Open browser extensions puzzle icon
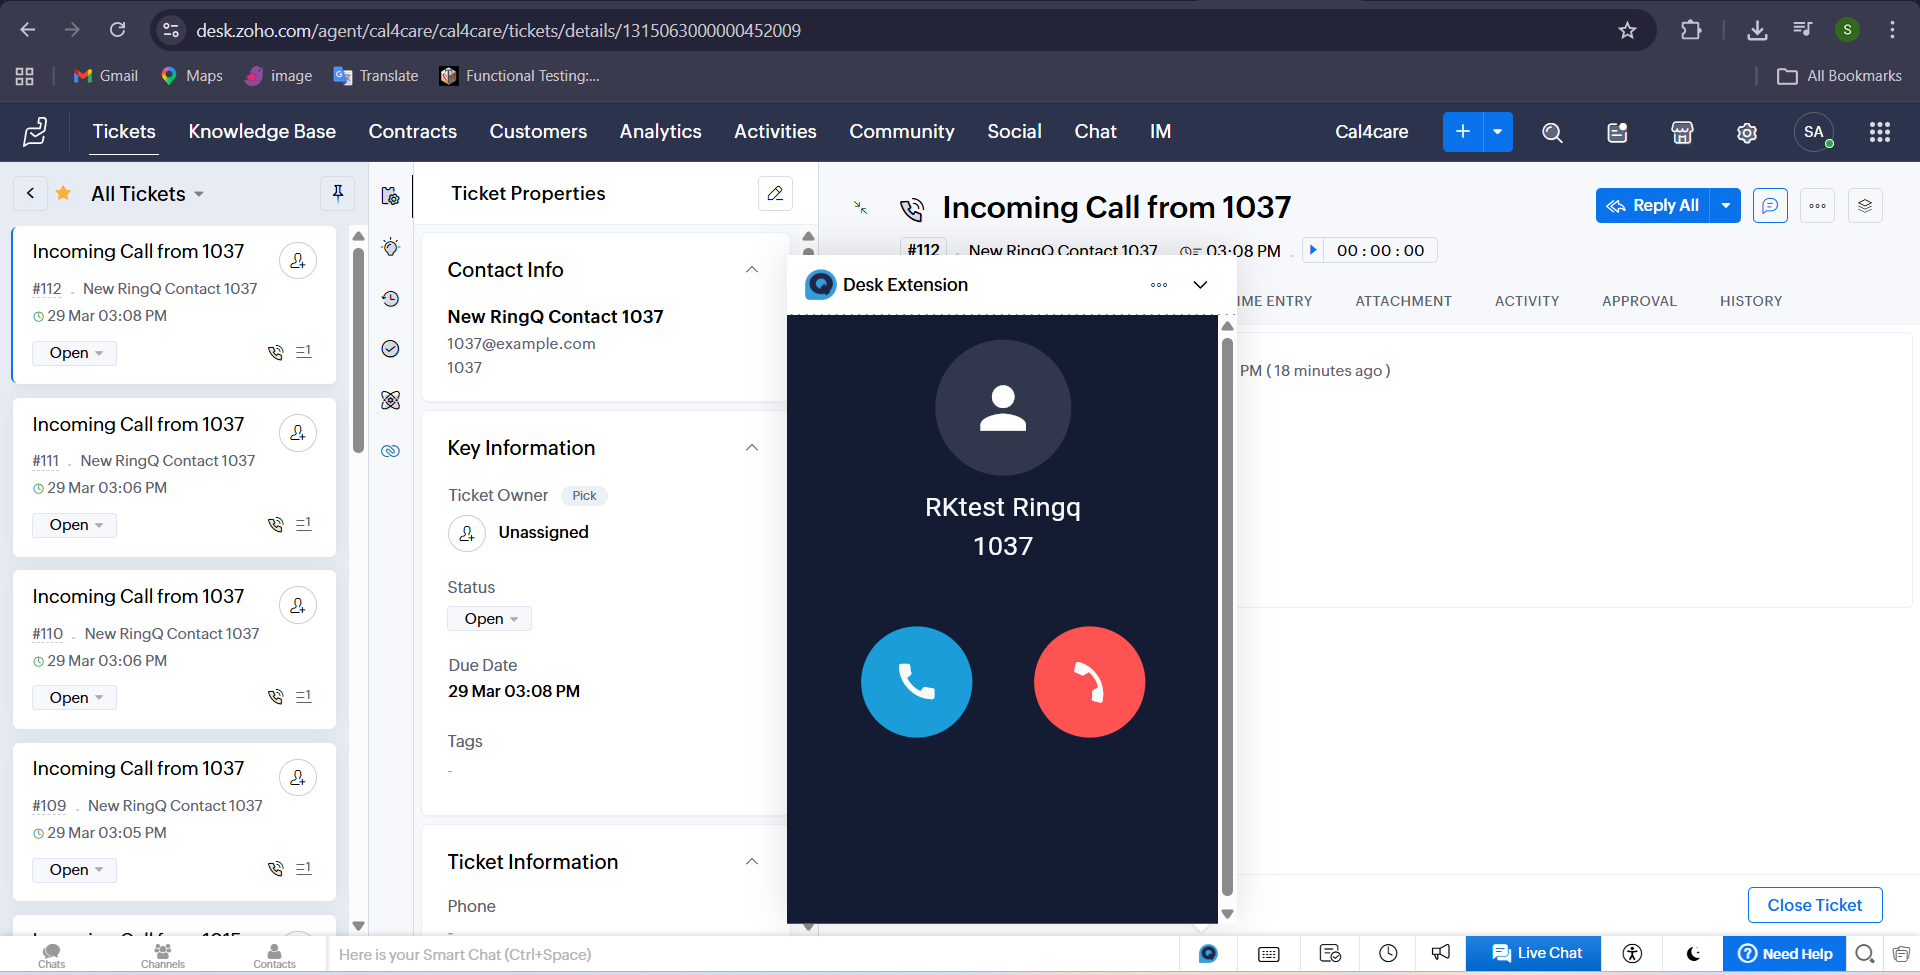 click(x=1691, y=30)
